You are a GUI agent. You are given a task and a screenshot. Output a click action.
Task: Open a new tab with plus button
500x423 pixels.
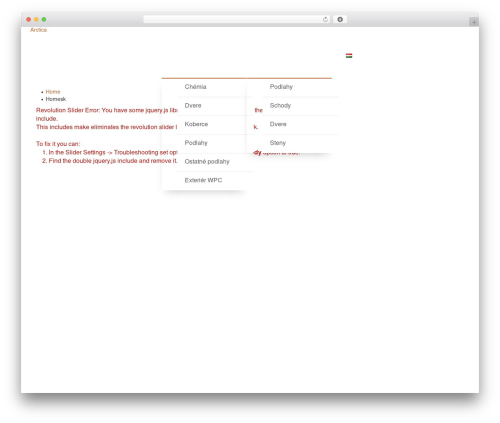click(x=474, y=22)
